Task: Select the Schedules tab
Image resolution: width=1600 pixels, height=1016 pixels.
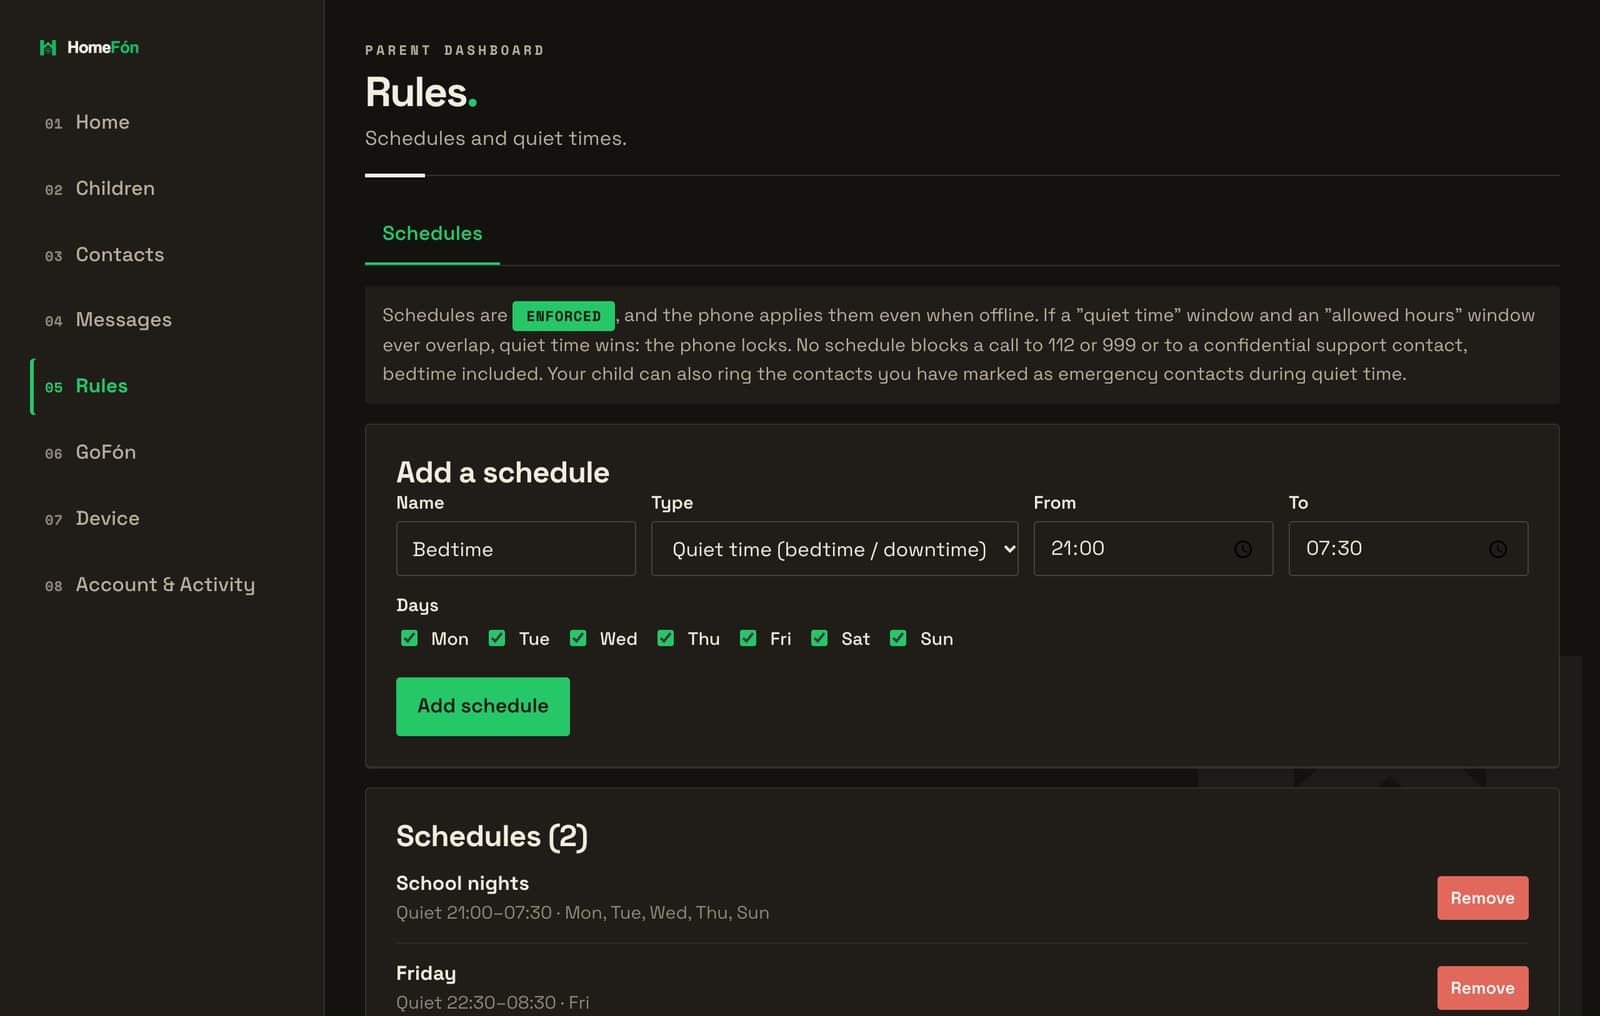Action: coord(432,233)
